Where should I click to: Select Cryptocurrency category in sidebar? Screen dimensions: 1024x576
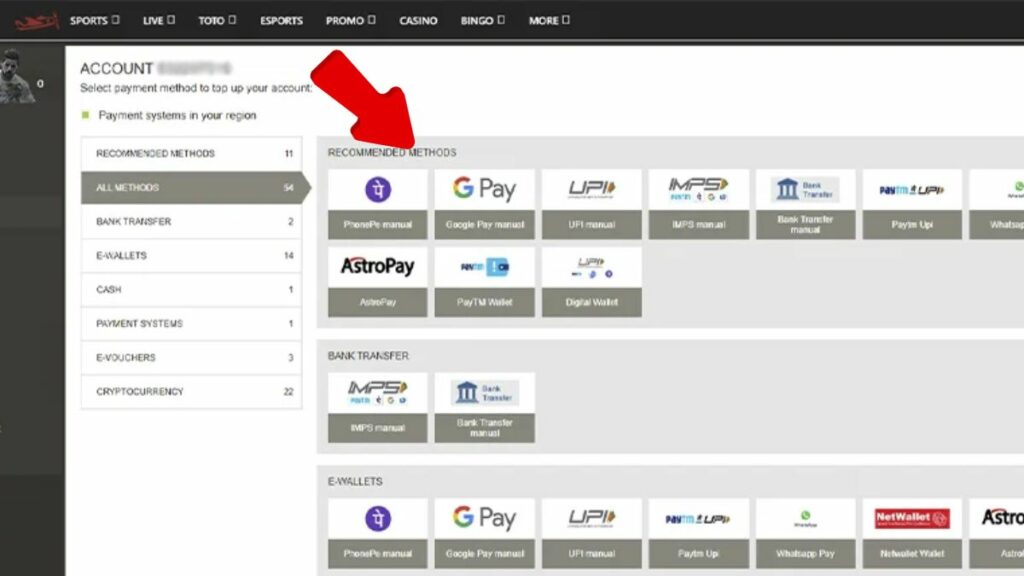tap(191, 391)
